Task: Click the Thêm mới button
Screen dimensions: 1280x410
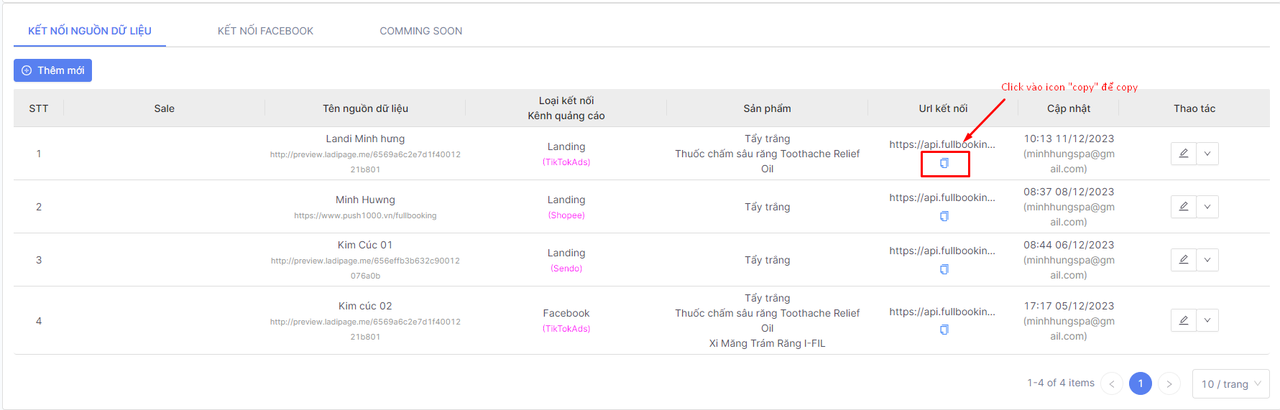Action: coord(53,71)
